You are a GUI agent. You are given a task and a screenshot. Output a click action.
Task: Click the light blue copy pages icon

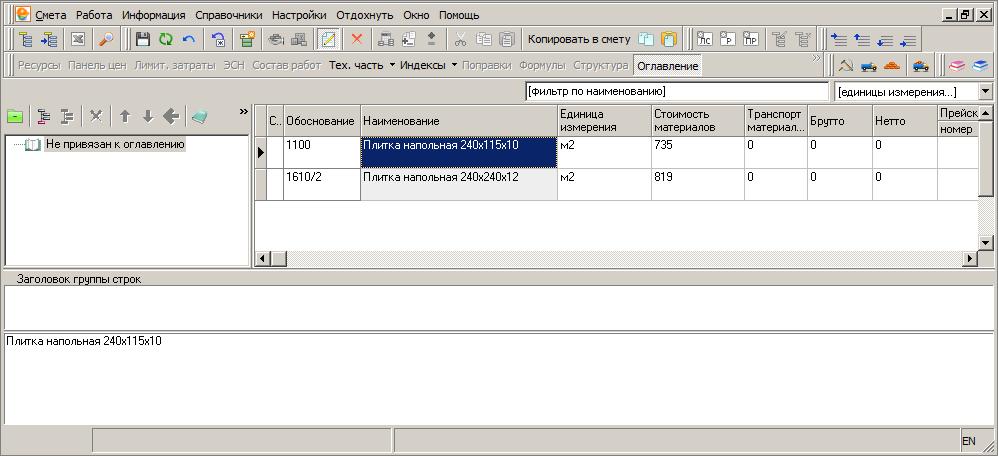click(645, 39)
